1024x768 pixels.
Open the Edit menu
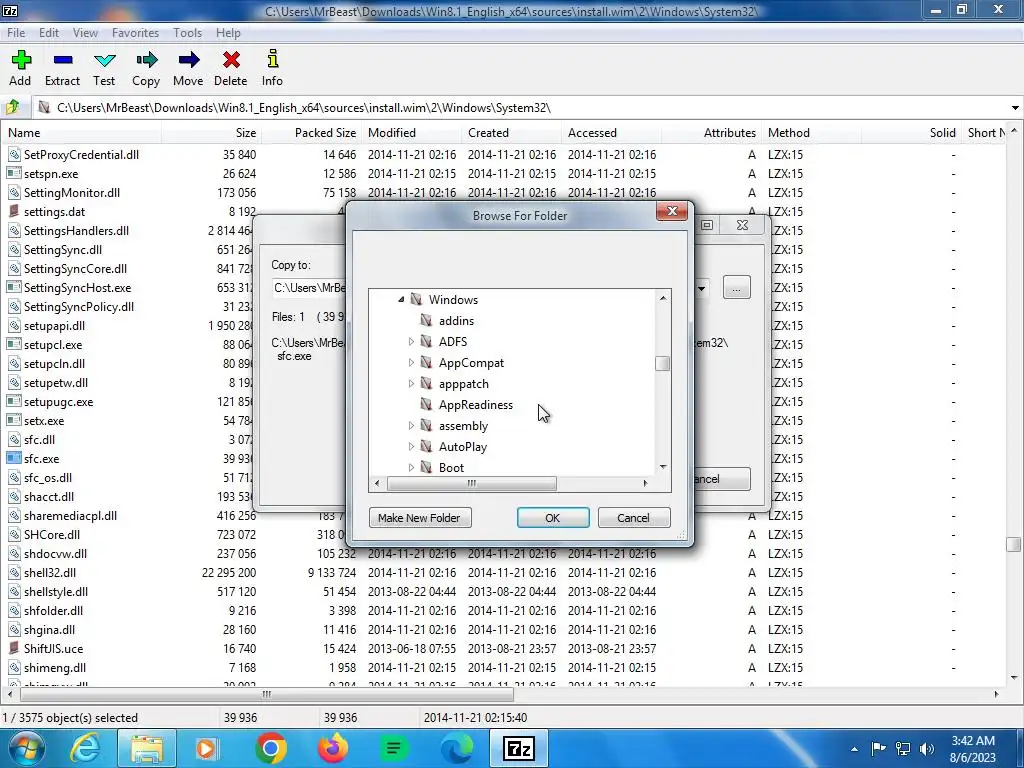(x=48, y=33)
